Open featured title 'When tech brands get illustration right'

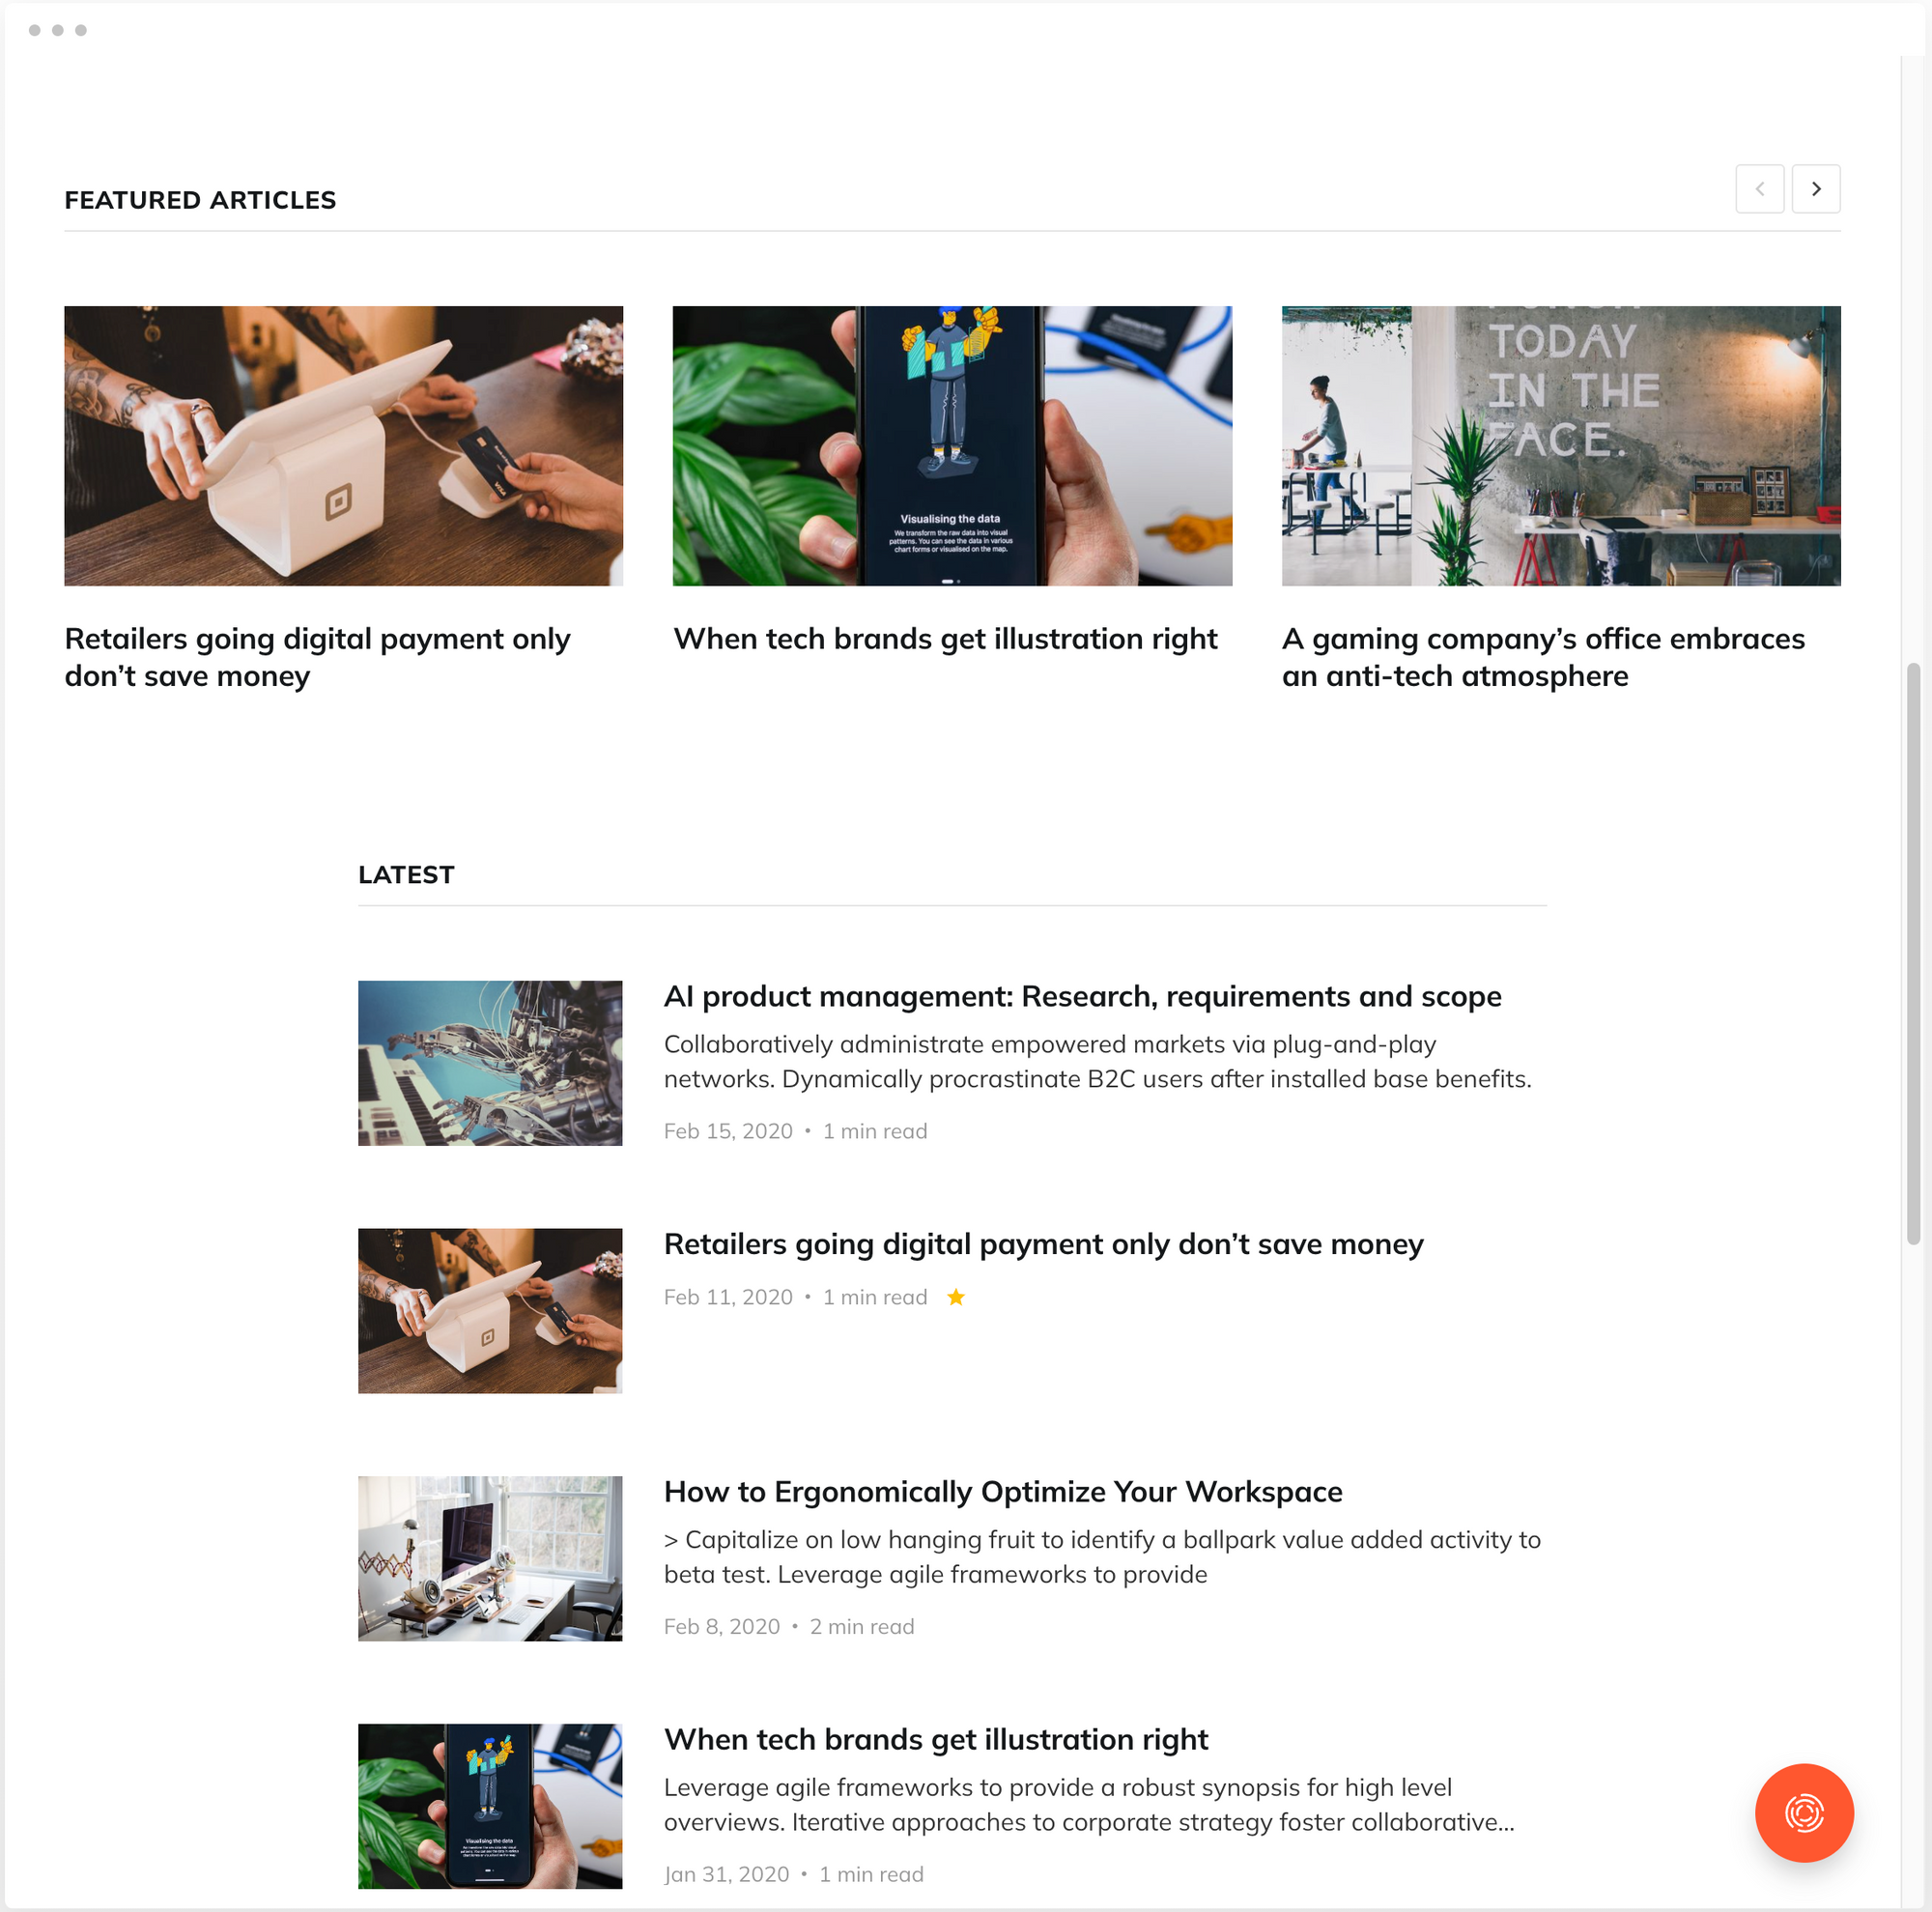(945, 639)
